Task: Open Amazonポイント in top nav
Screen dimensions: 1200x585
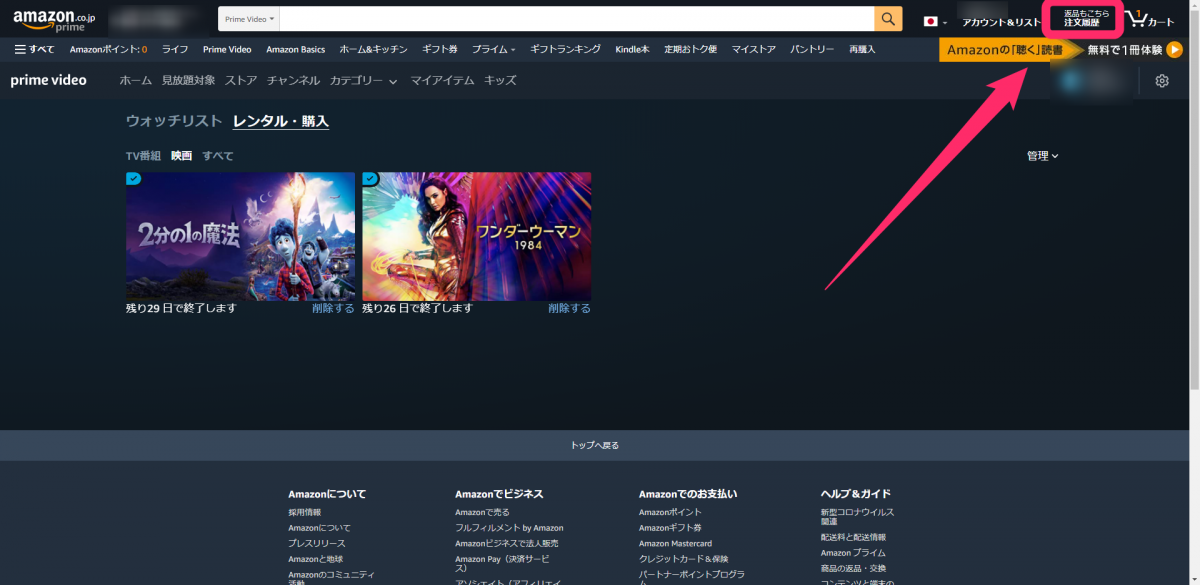Action: (x=108, y=49)
